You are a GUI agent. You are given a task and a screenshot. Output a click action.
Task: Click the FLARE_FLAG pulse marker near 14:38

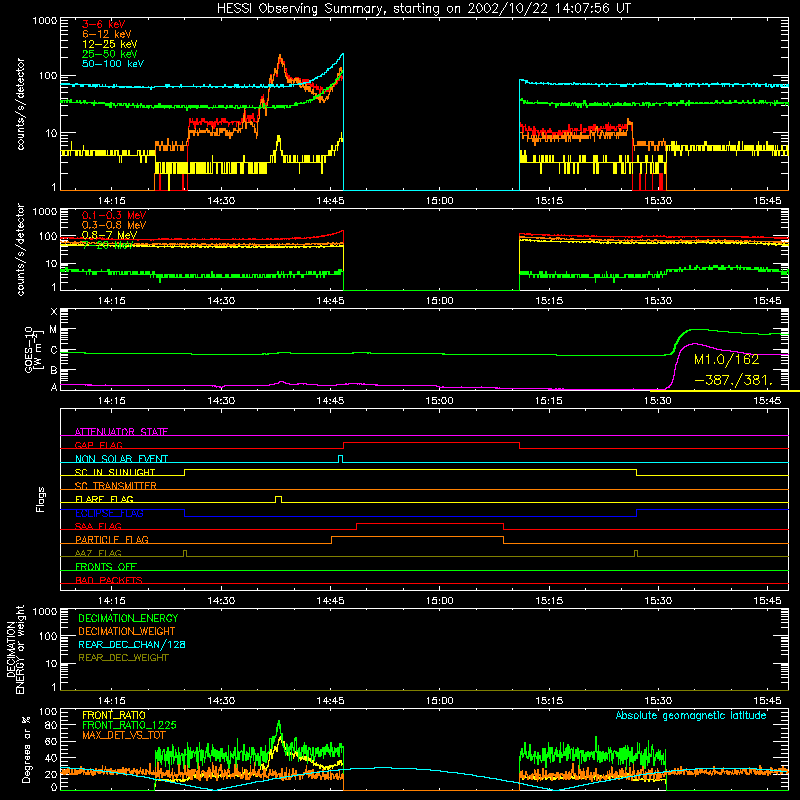point(278,499)
